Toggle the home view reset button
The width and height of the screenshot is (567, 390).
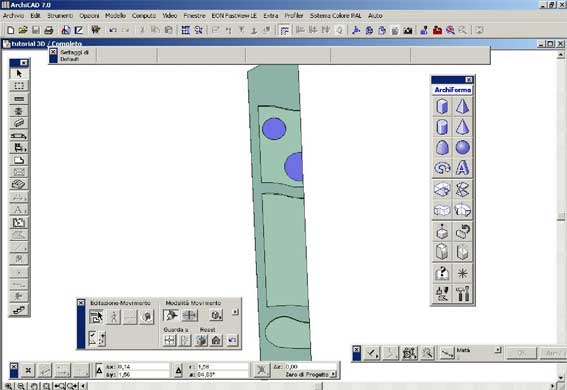pos(216,340)
